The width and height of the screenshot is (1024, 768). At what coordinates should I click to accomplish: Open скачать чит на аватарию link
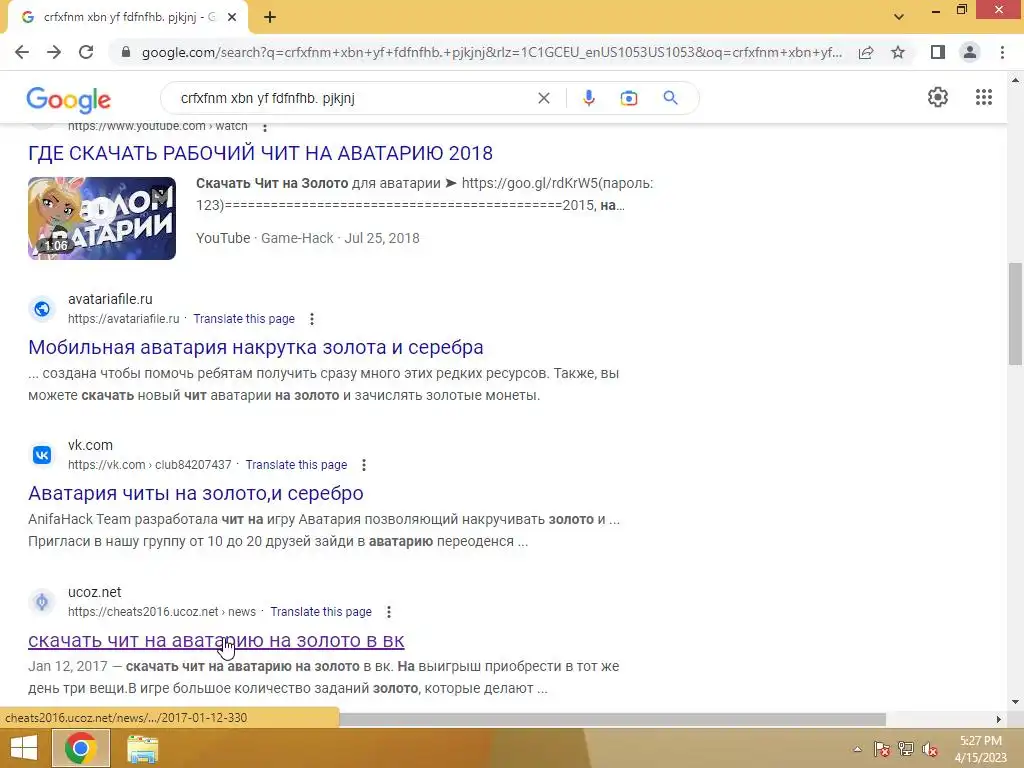click(216, 640)
